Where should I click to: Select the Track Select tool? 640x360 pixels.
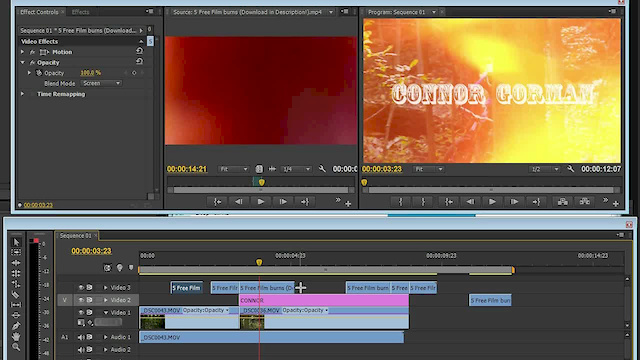[x=16, y=252]
